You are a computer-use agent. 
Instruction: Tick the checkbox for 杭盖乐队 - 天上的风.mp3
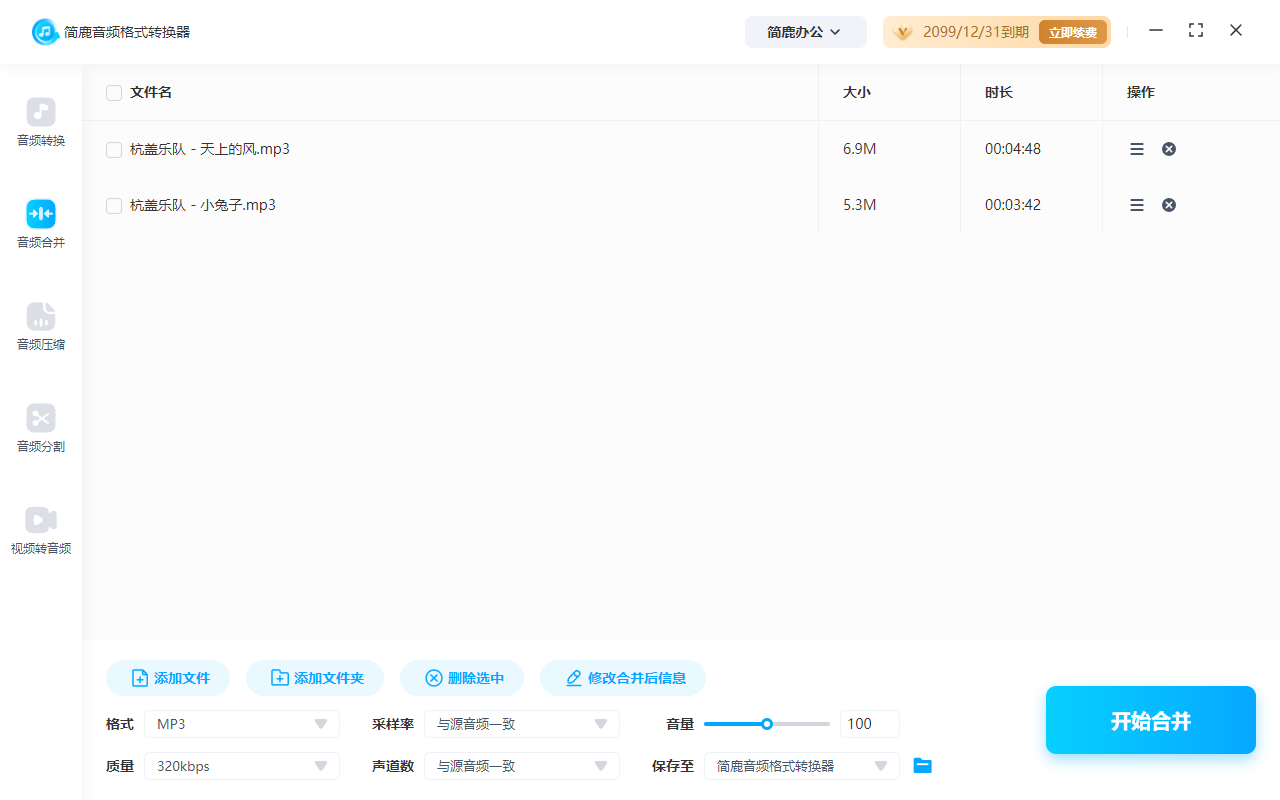point(113,149)
